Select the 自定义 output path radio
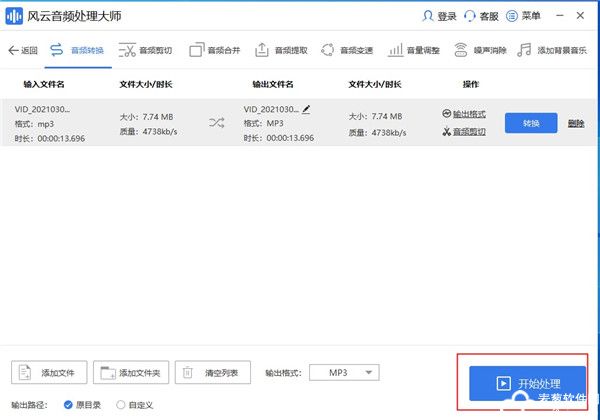 click(x=121, y=405)
